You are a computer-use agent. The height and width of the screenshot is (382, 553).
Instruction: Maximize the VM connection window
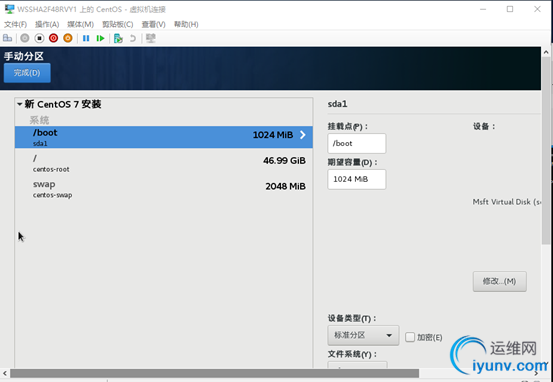click(510, 9)
